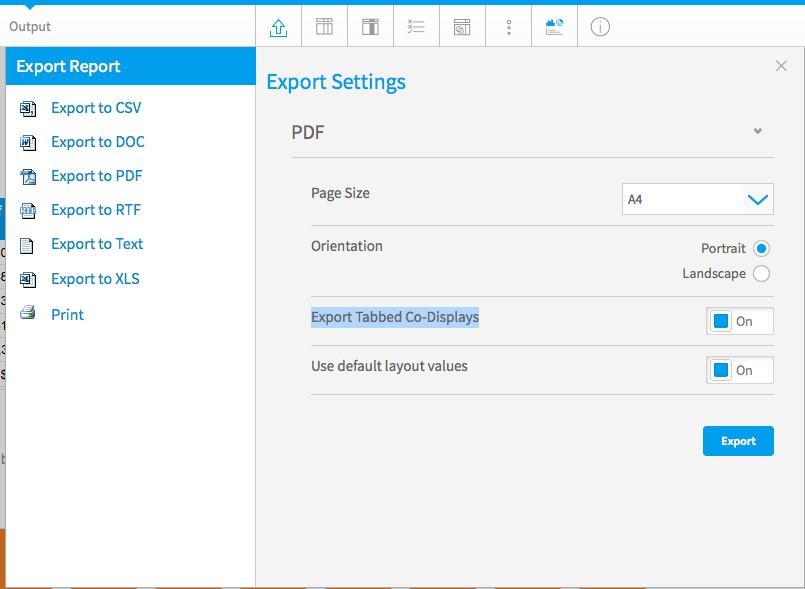Screen dimensions: 805x589
Task: Click the report page settings icon
Action: (462, 27)
